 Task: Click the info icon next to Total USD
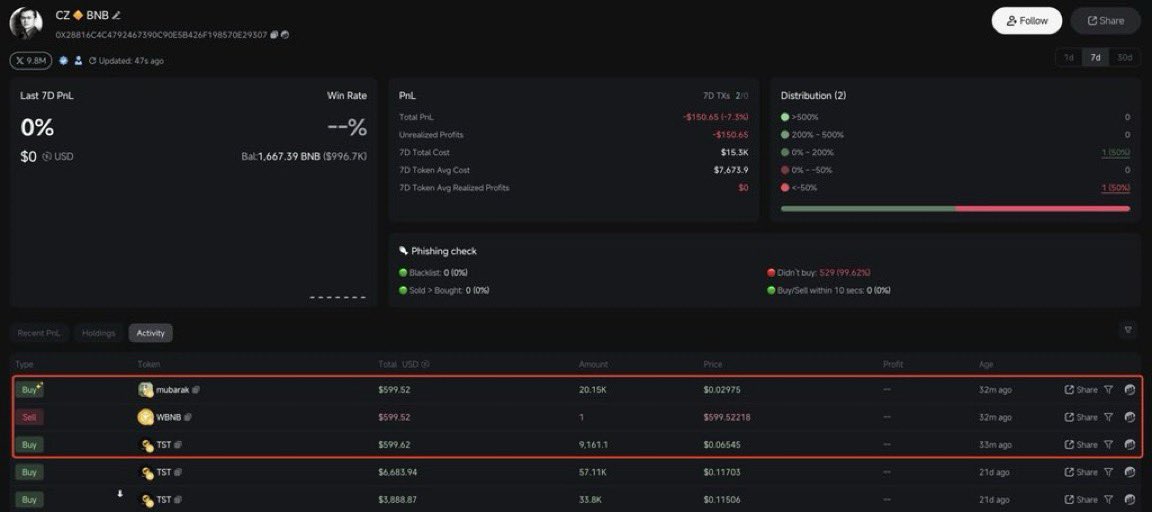pos(426,365)
